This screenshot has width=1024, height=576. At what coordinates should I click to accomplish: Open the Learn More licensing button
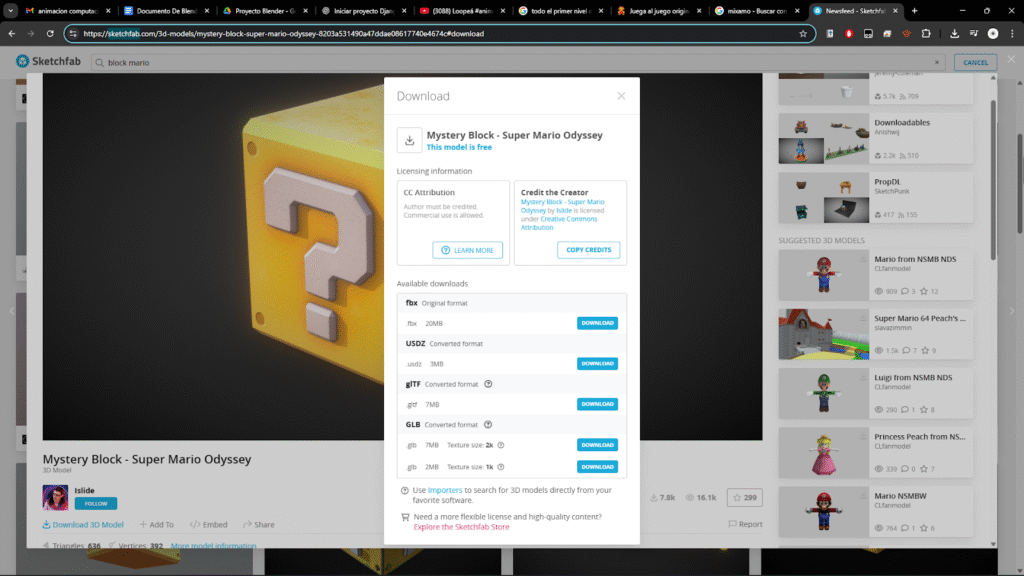[467, 250]
